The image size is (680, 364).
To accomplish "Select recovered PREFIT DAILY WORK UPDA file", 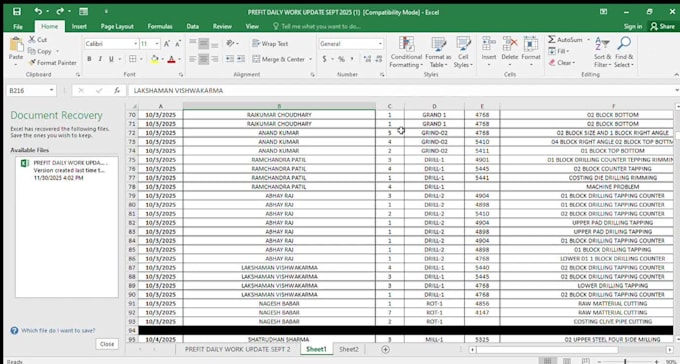I will (66, 170).
